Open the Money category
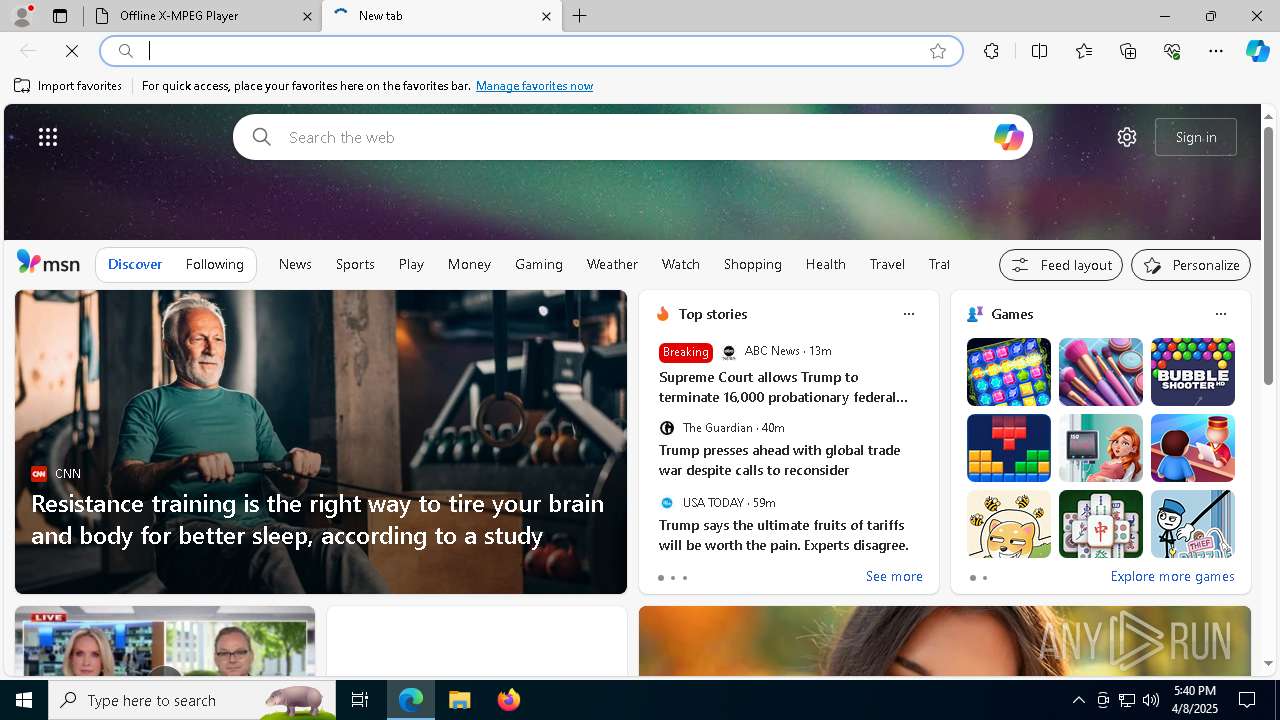Screen dimensions: 1280x720 [x=469, y=264]
